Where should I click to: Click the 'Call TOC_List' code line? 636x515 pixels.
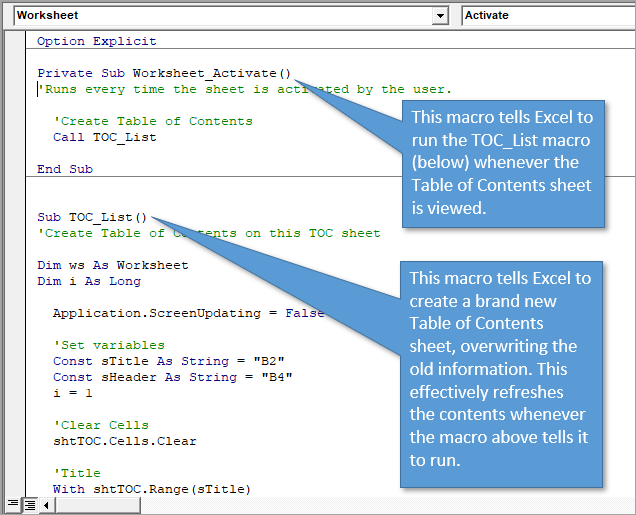click(105, 137)
